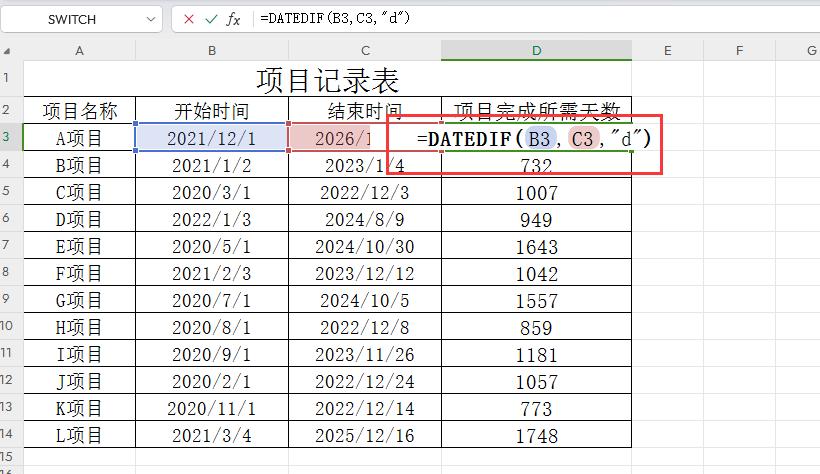This screenshot has height=474, width=820.
Task: Click the days value 1748
Action: click(537, 435)
